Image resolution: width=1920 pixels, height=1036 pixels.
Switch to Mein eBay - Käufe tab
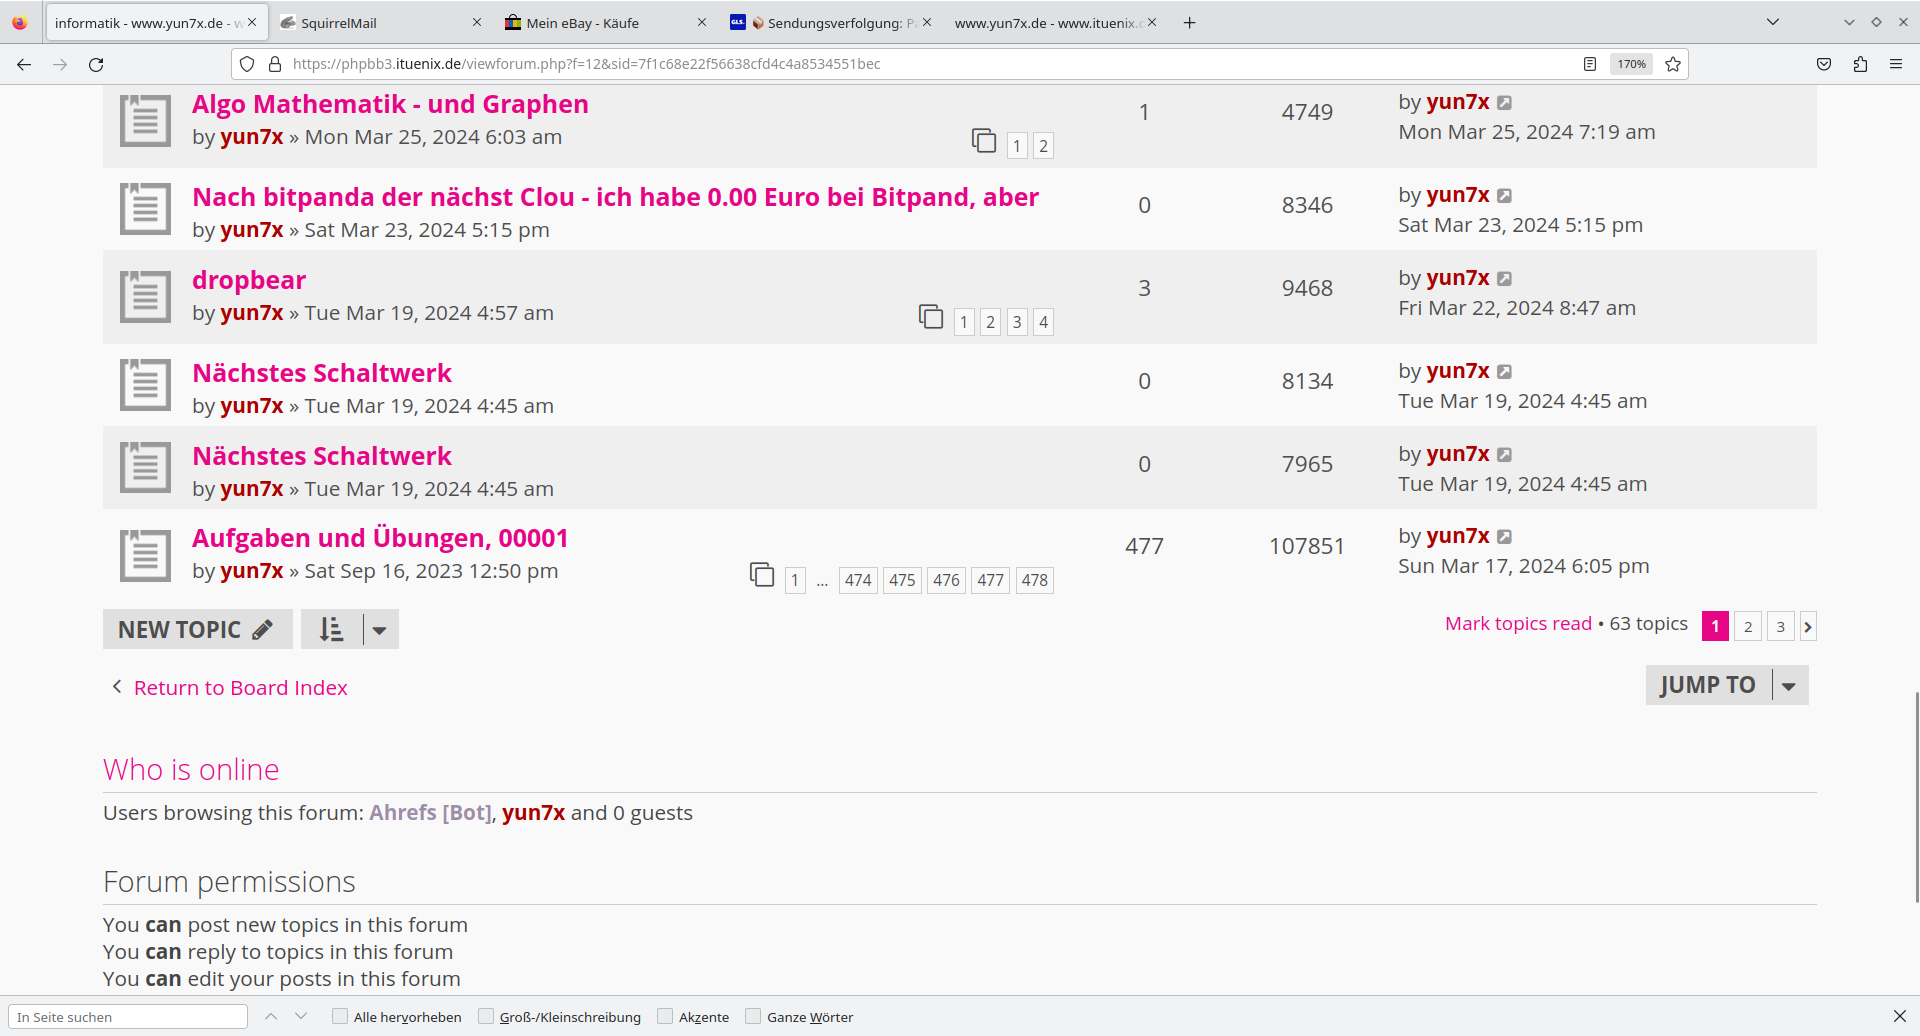point(600,23)
